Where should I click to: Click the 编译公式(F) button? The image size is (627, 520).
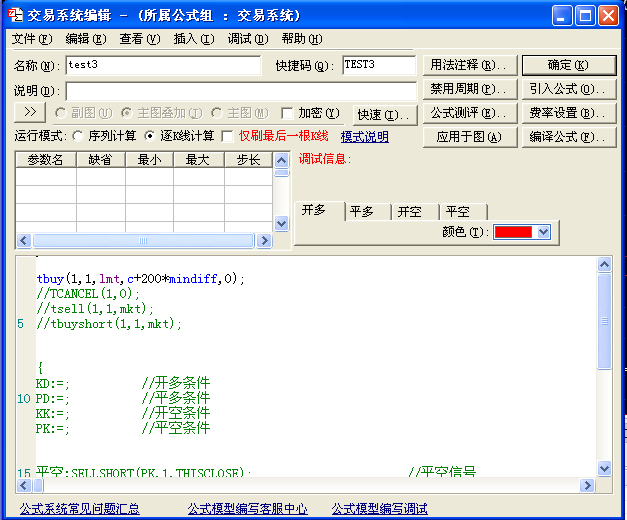click(x=568, y=137)
